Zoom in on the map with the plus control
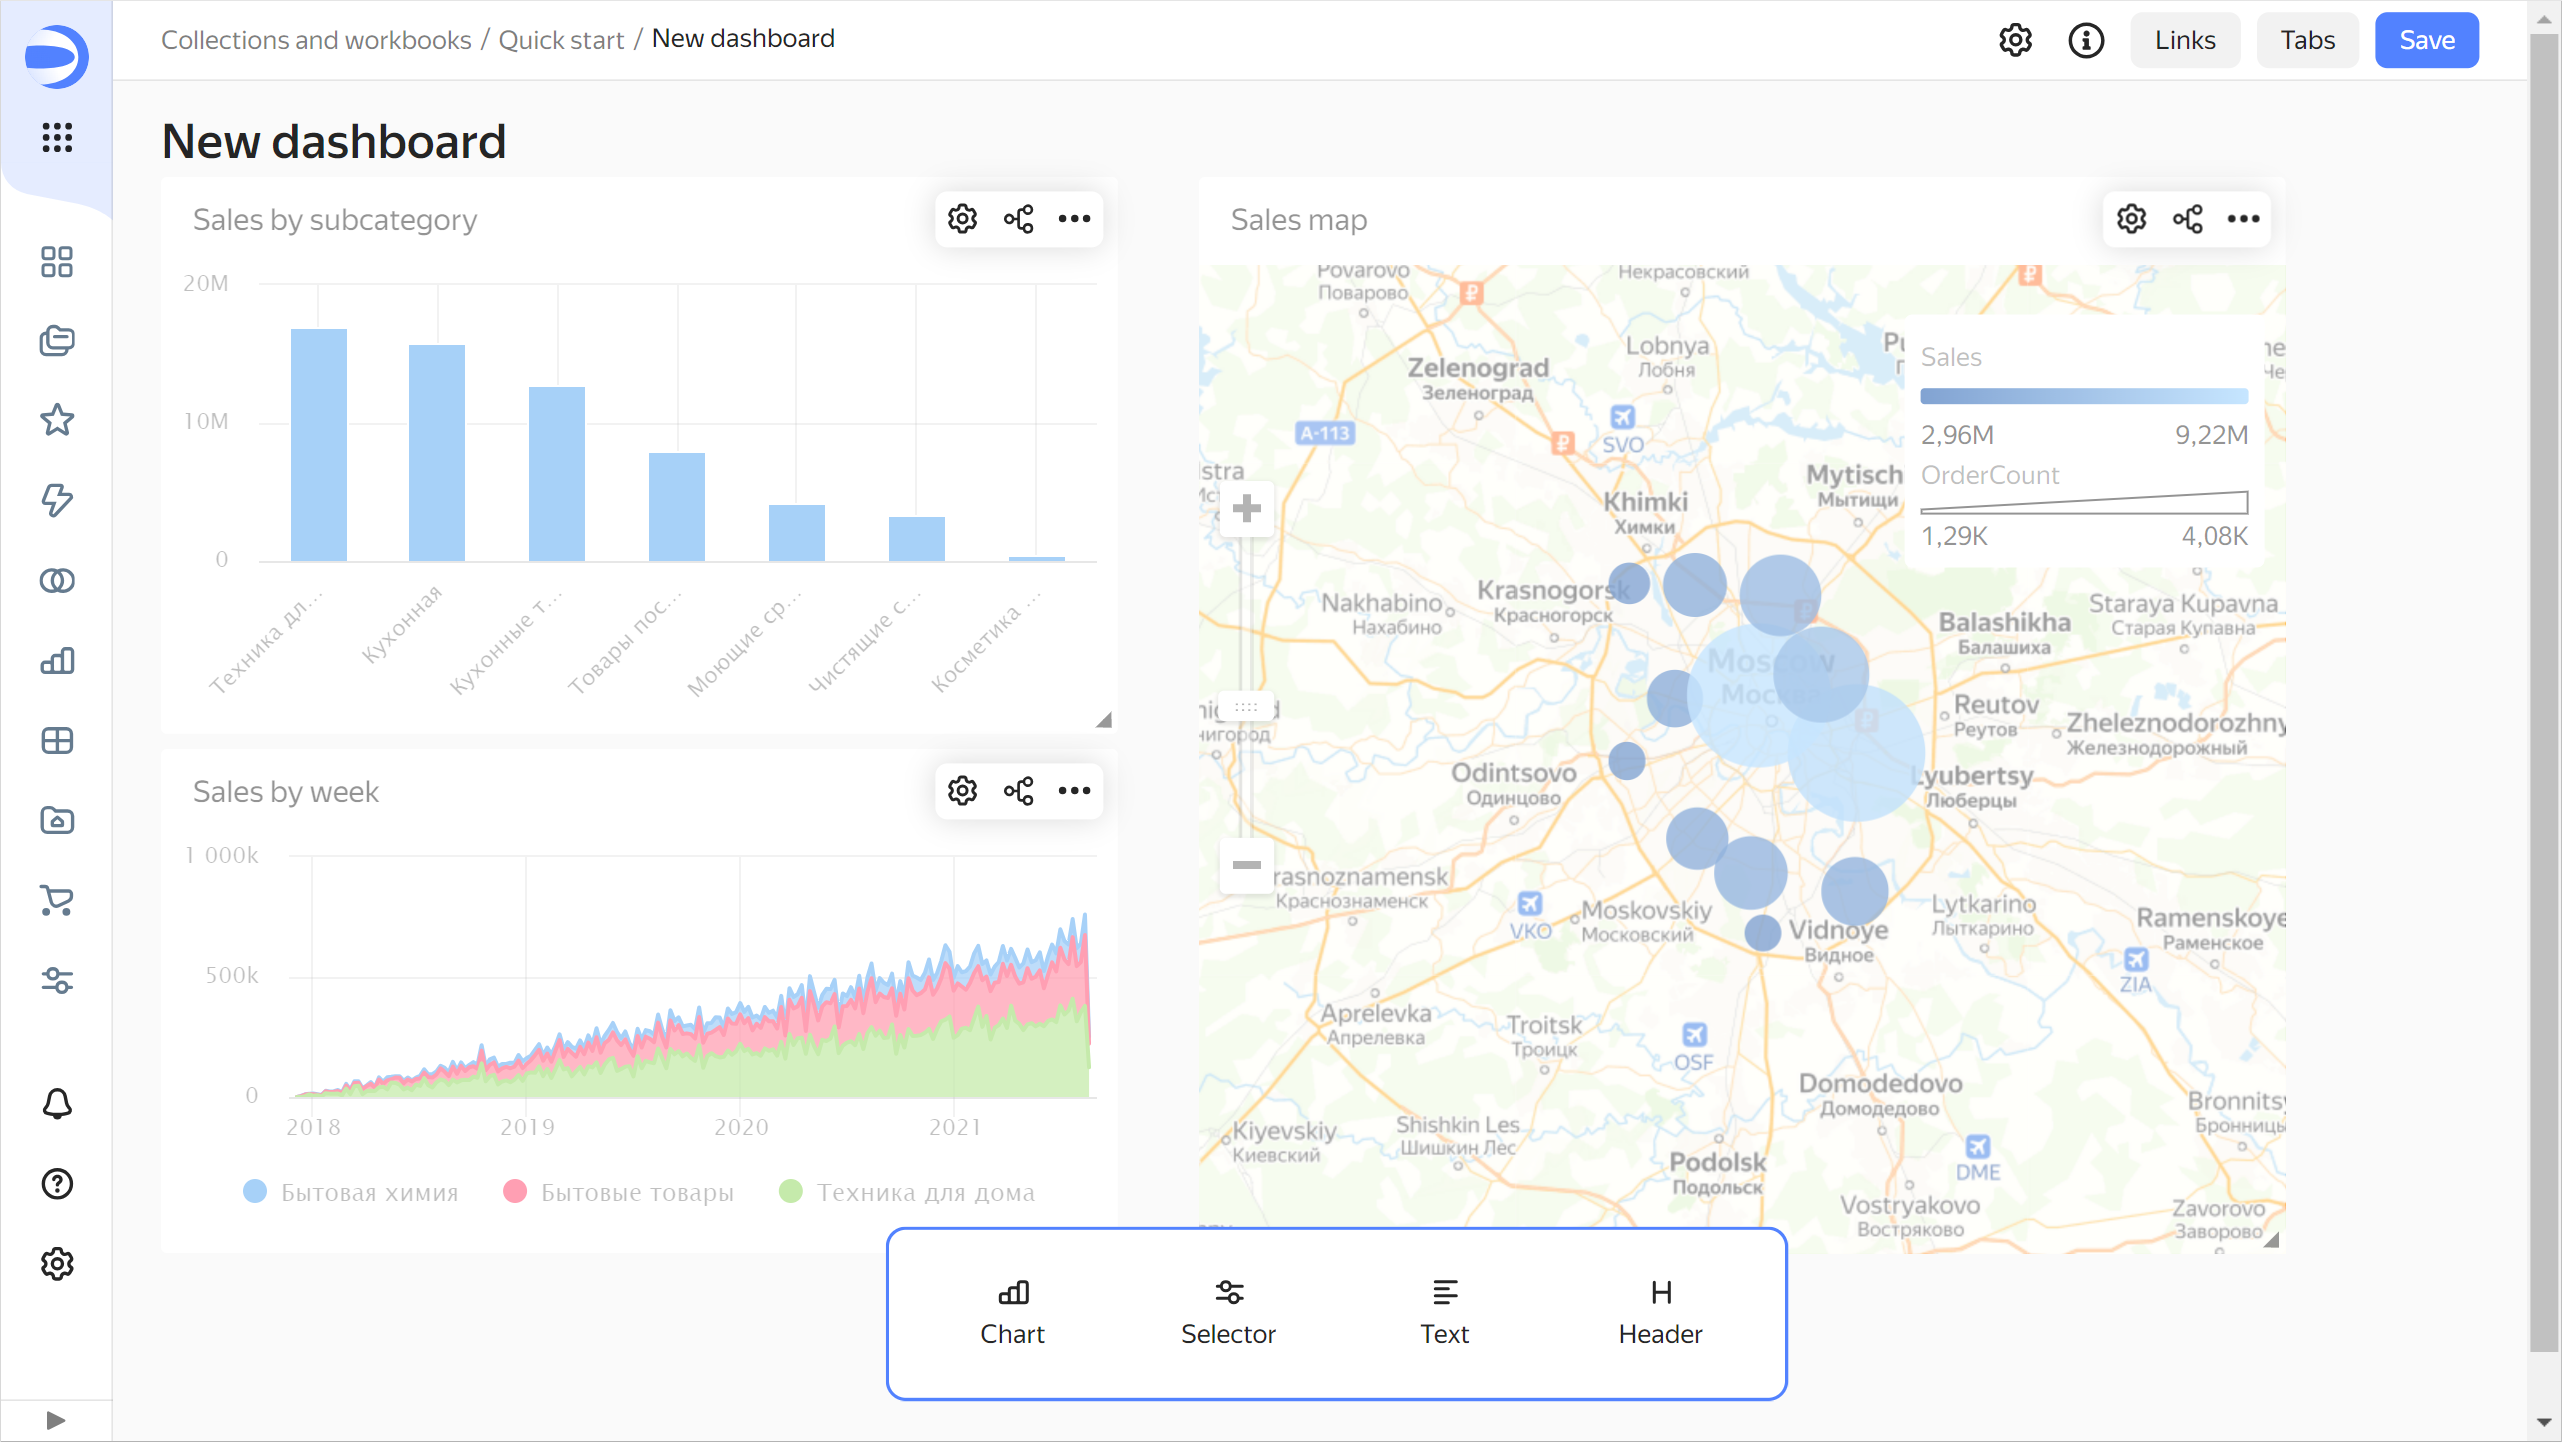 pyautogui.click(x=1247, y=510)
